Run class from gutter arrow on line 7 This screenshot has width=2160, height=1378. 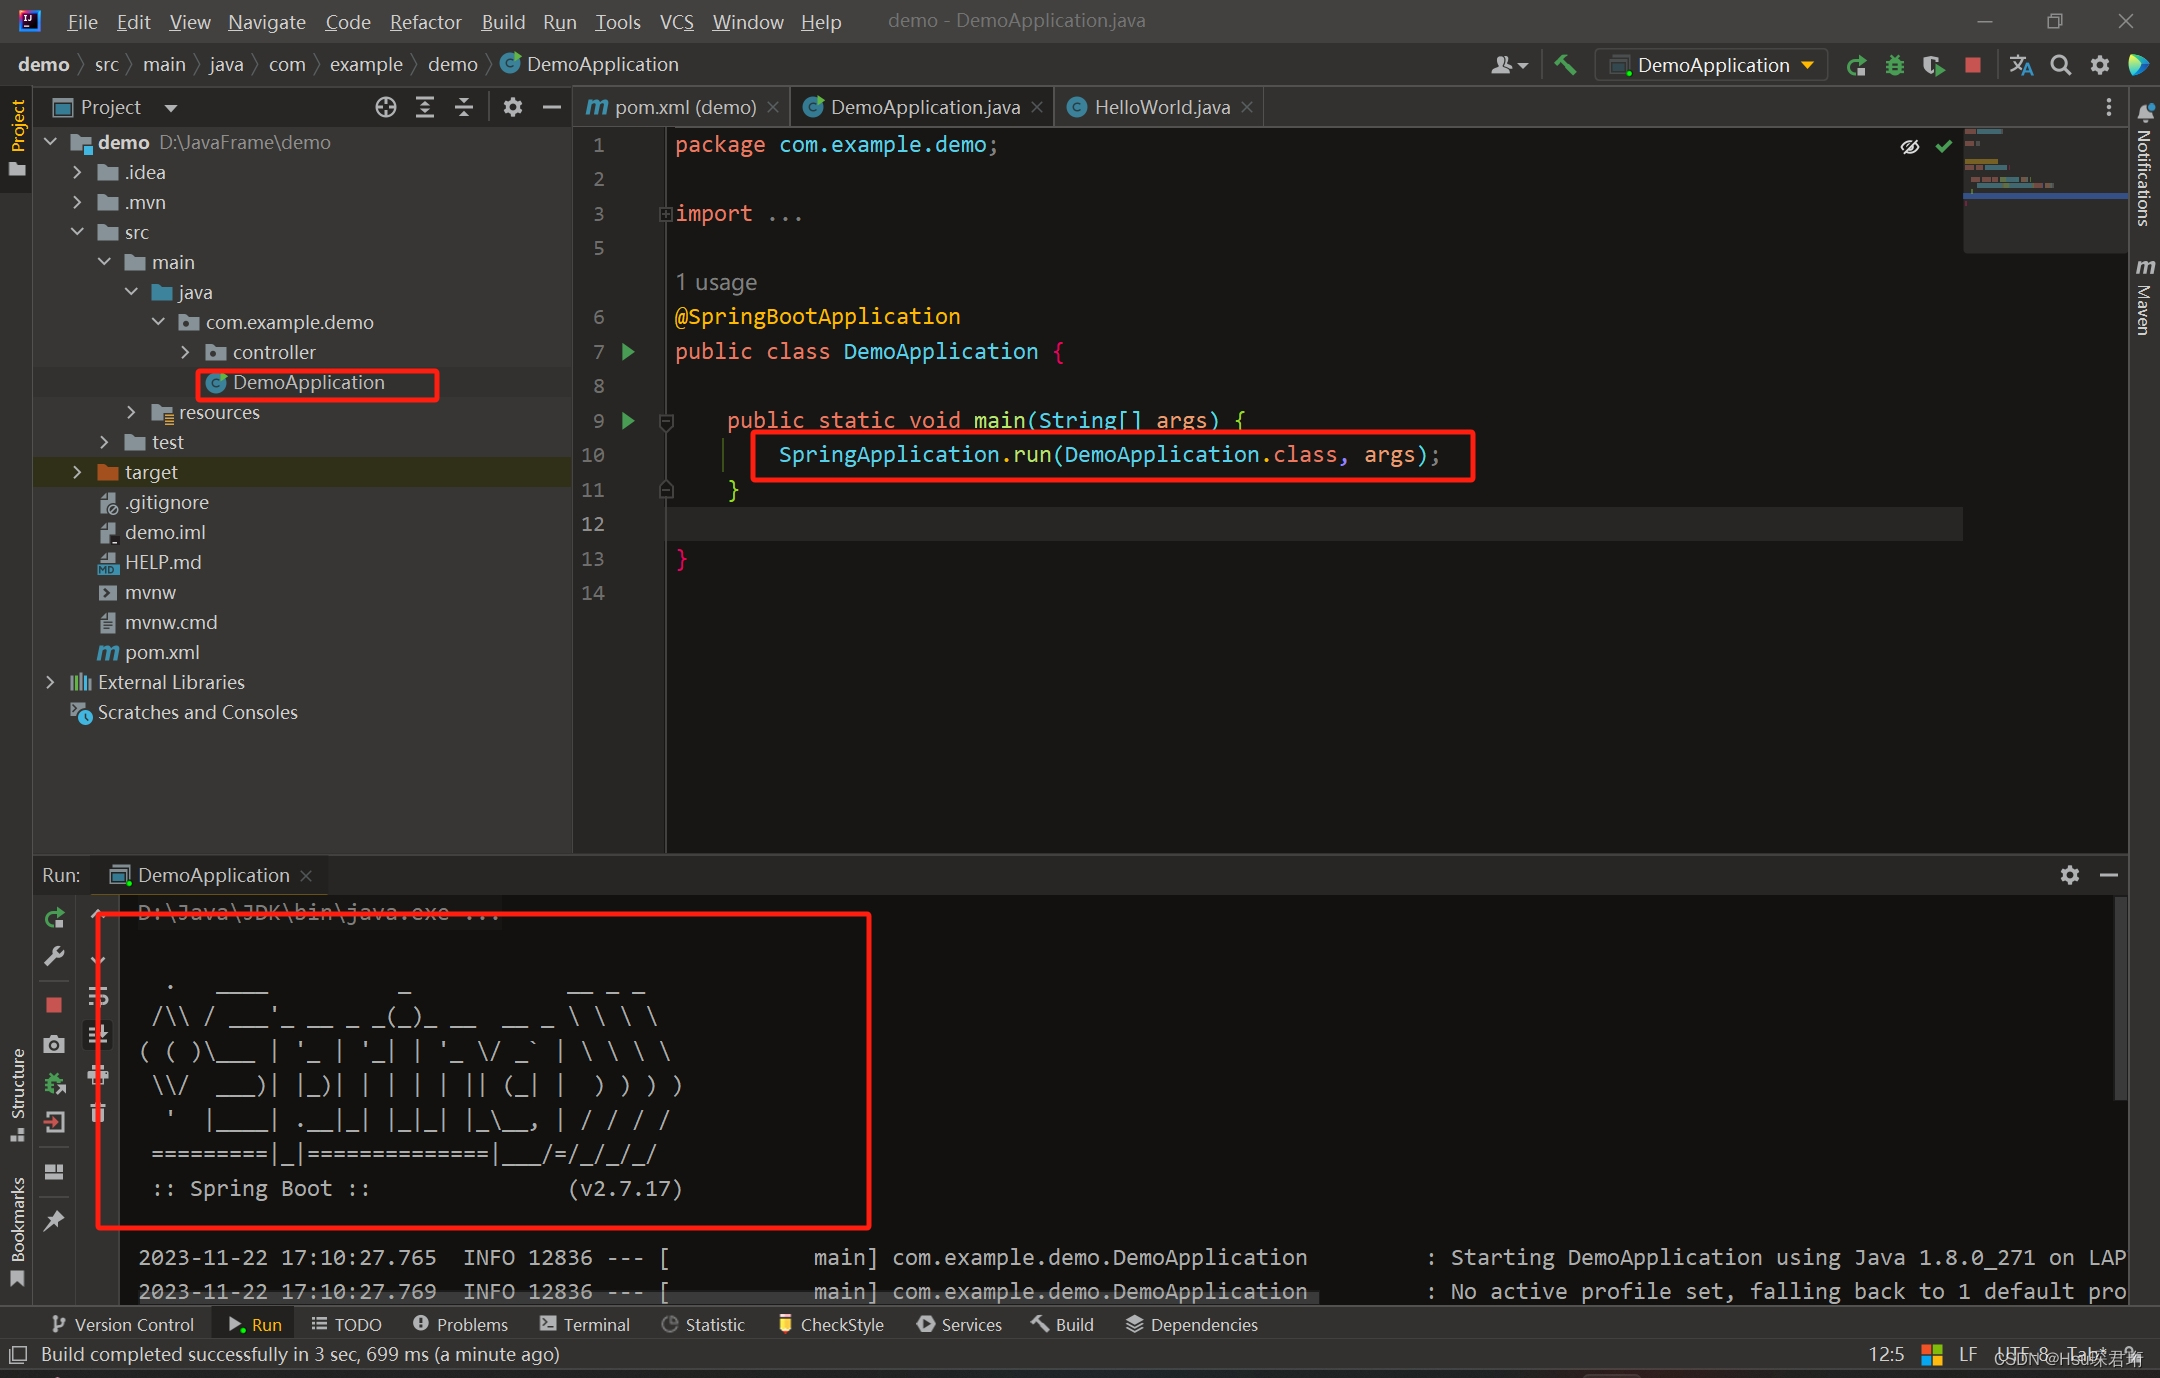(x=628, y=352)
